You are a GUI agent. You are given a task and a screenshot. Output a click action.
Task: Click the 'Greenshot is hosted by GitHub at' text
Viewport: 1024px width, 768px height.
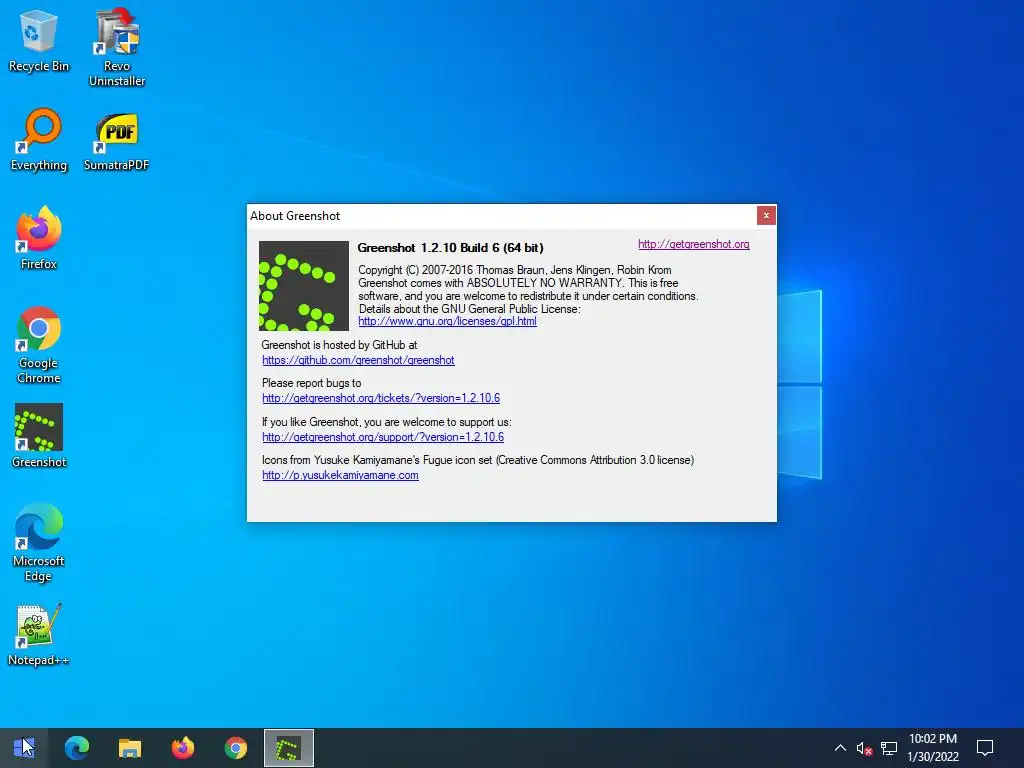coord(339,345)
